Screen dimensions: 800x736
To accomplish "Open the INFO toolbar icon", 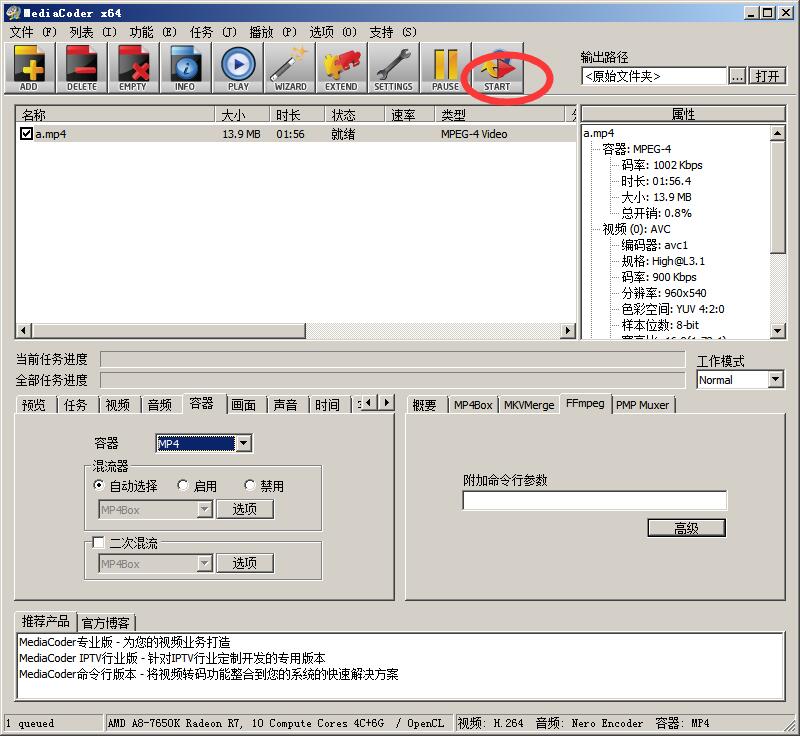I will pos(186,68).
